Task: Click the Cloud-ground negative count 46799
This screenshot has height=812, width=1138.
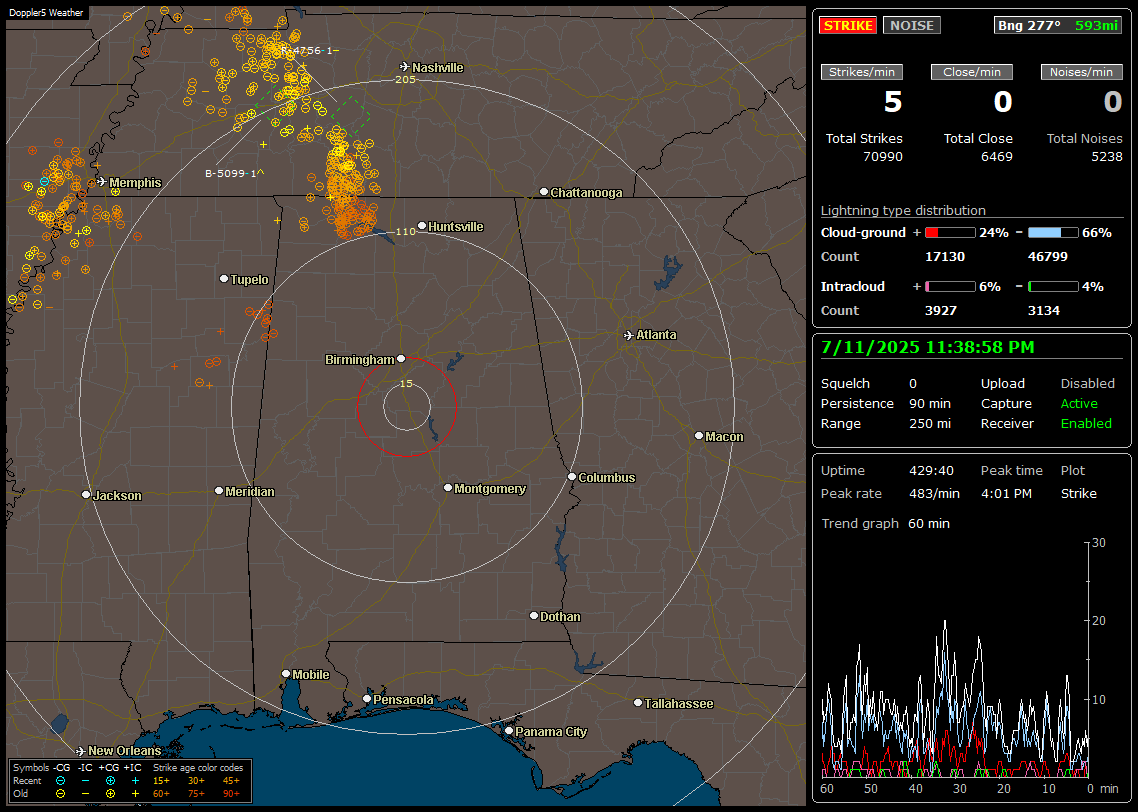Action: (1048, 256)
